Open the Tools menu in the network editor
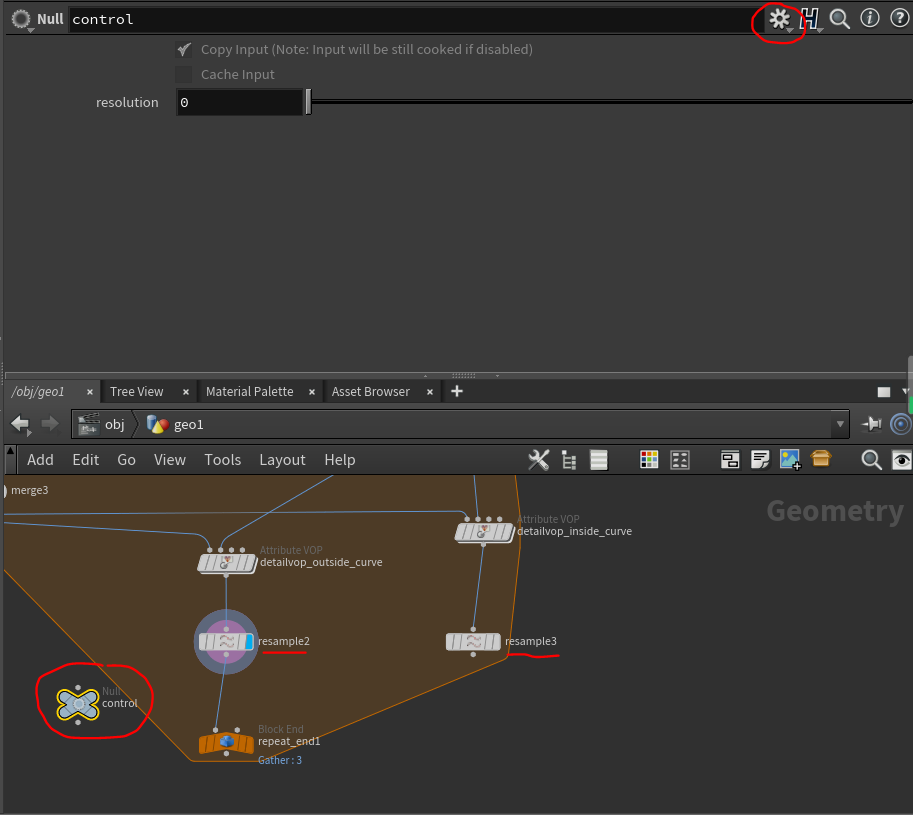Viewport: 913px width, 815px height. point(222,460)
